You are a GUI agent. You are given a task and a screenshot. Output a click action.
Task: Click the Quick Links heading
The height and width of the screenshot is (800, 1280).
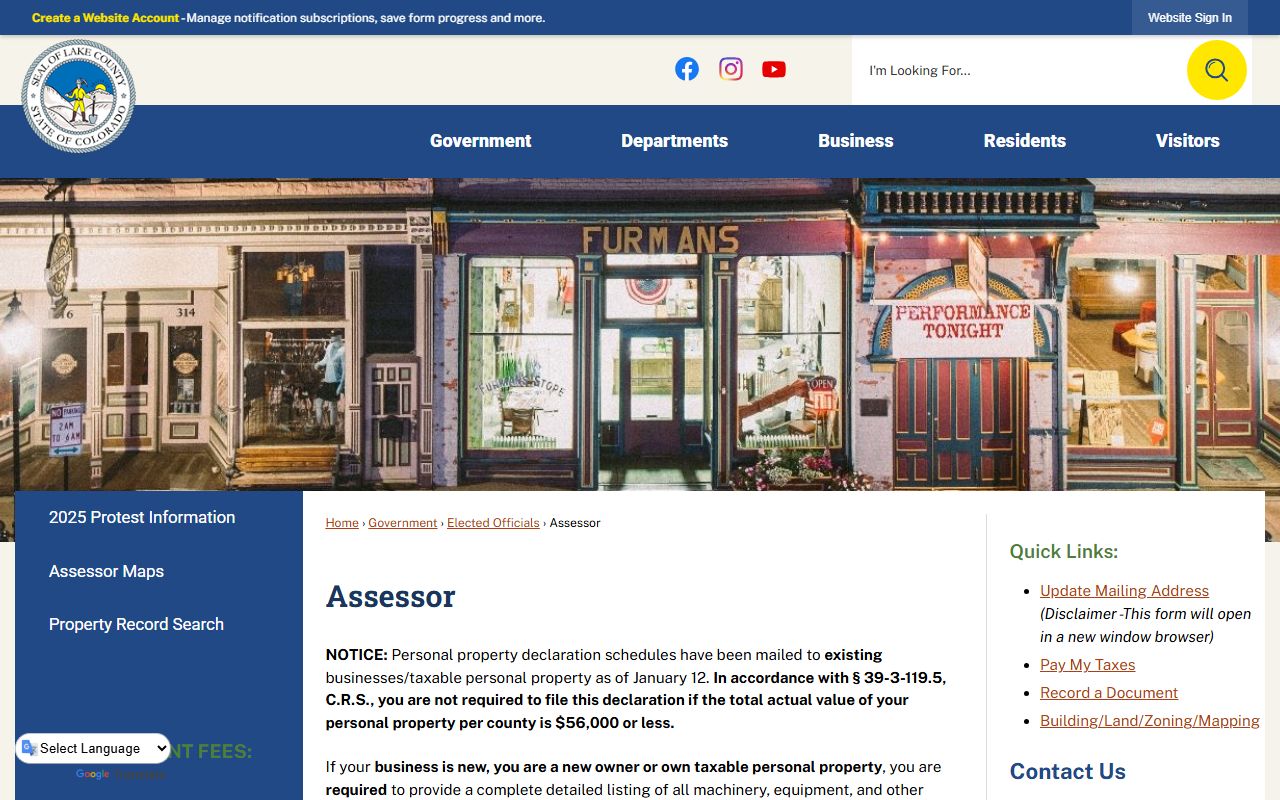[x=1064, y=552]
